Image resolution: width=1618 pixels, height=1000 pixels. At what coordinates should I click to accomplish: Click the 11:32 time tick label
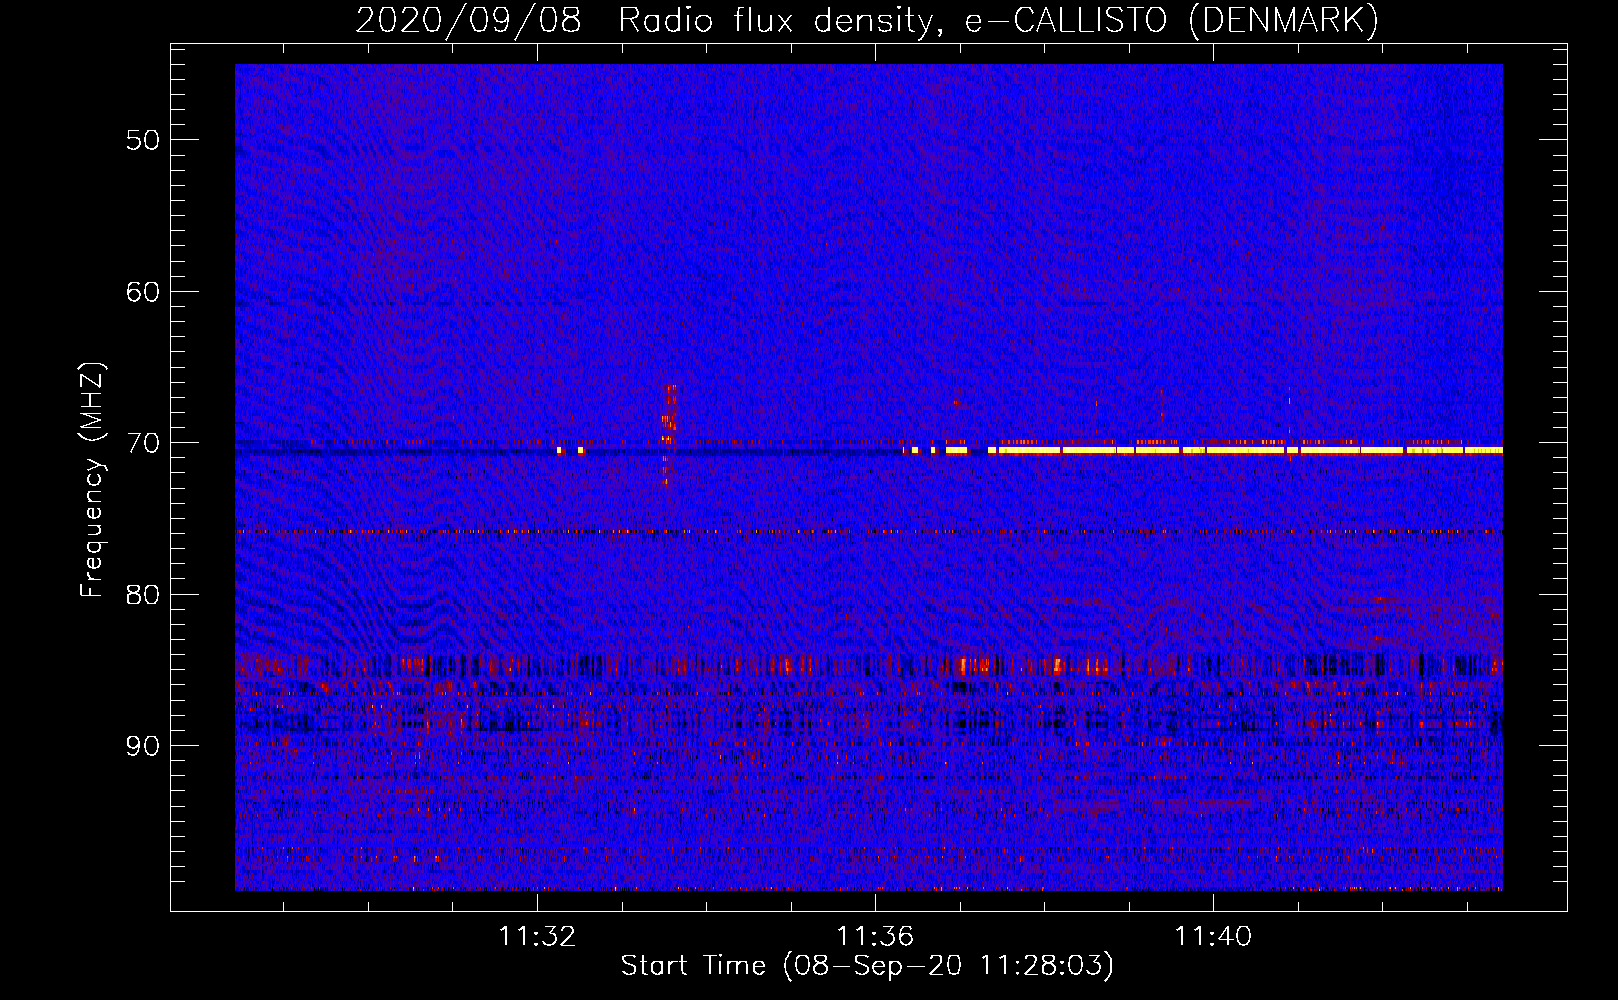tap(537, 937)
